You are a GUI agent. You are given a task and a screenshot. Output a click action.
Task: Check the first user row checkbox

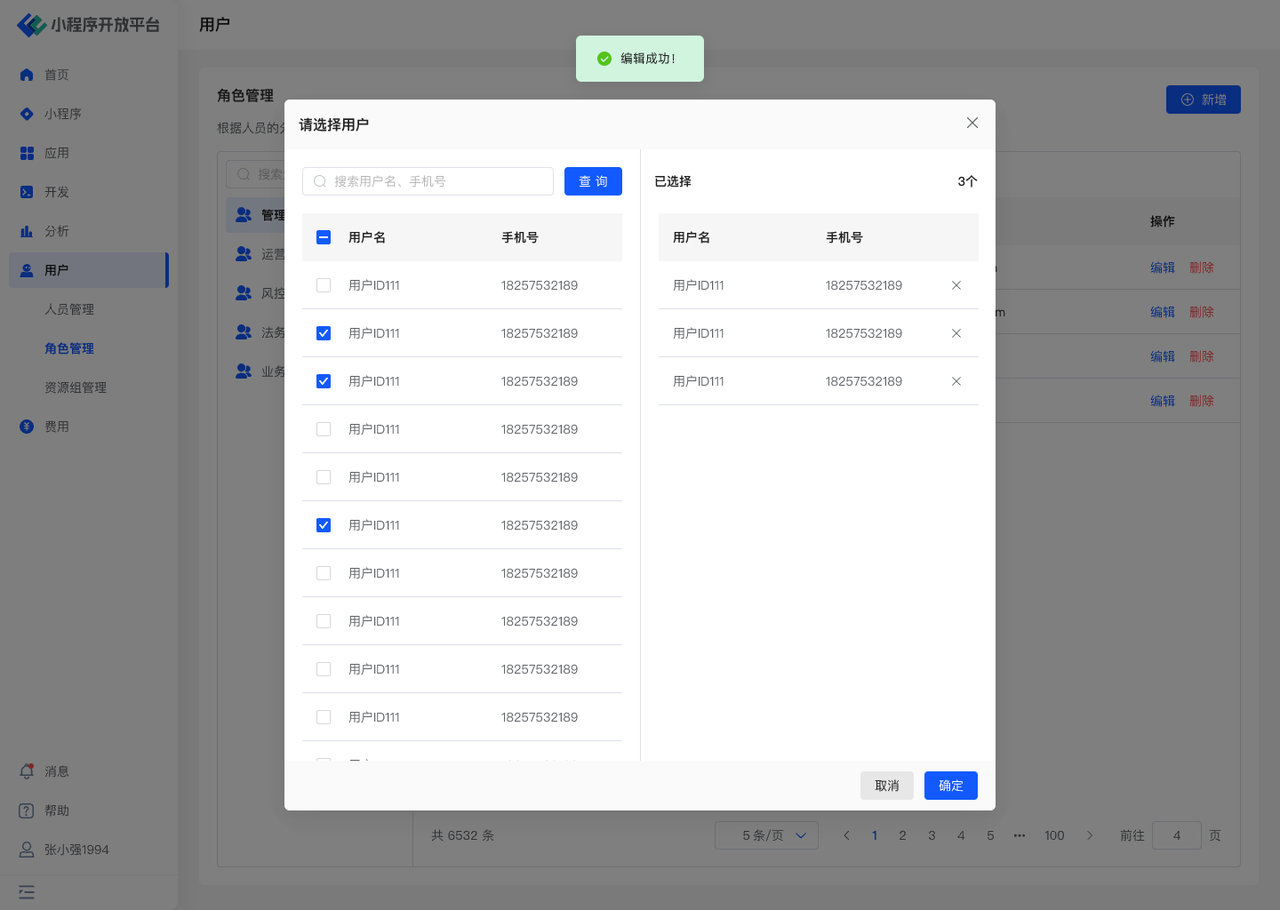click(323, 286)
